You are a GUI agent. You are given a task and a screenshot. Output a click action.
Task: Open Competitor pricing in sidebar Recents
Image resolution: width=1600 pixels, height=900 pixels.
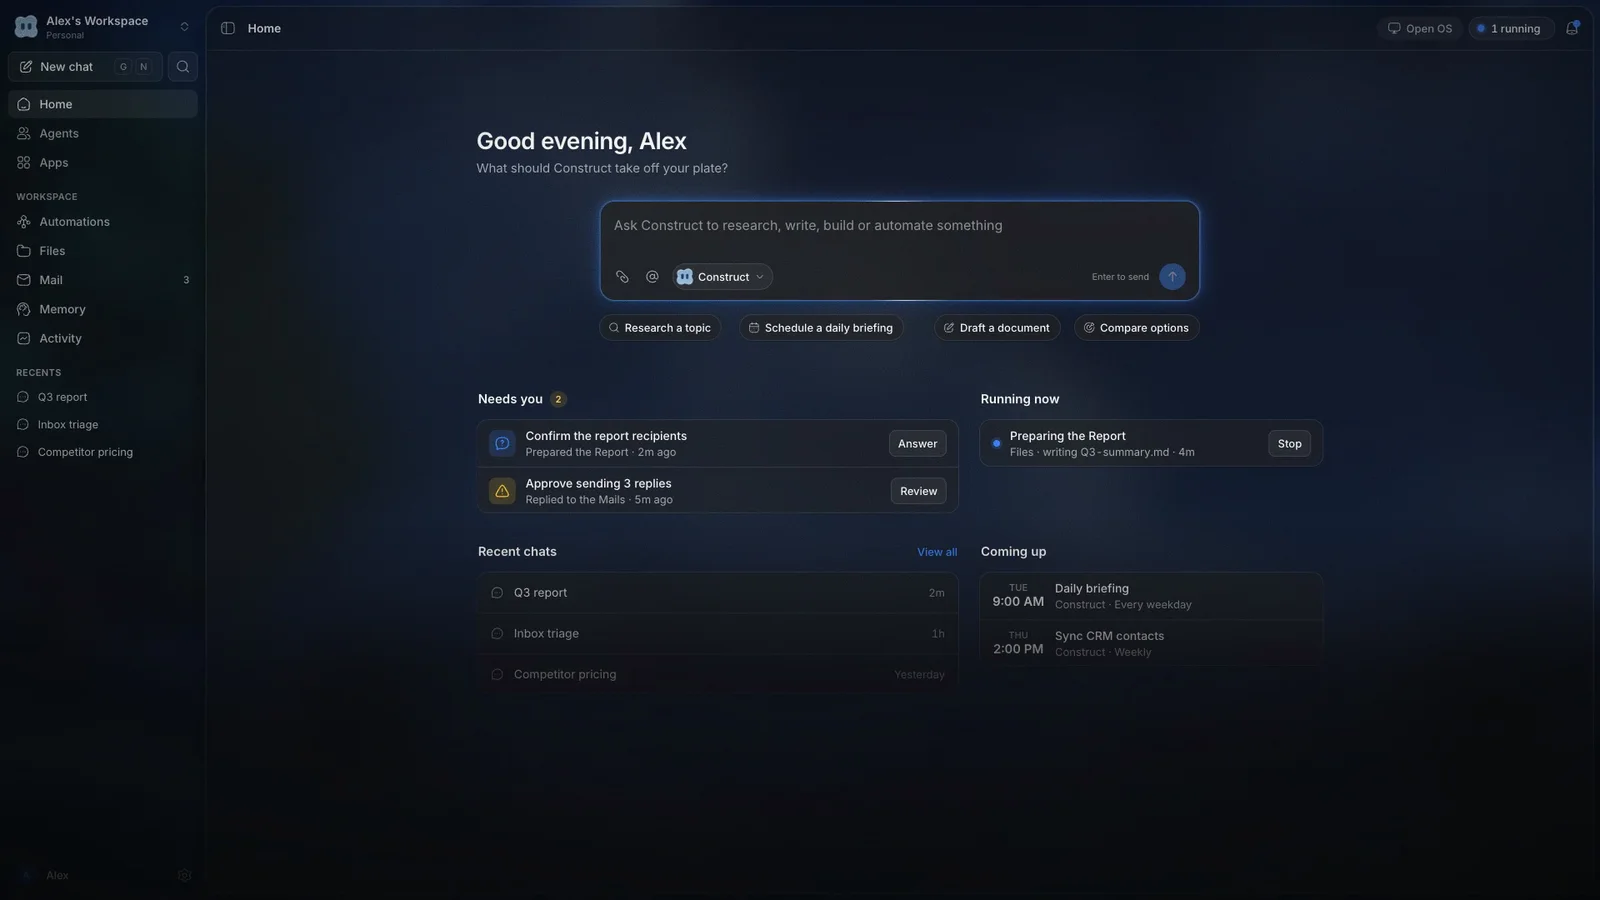pos(103,452)
